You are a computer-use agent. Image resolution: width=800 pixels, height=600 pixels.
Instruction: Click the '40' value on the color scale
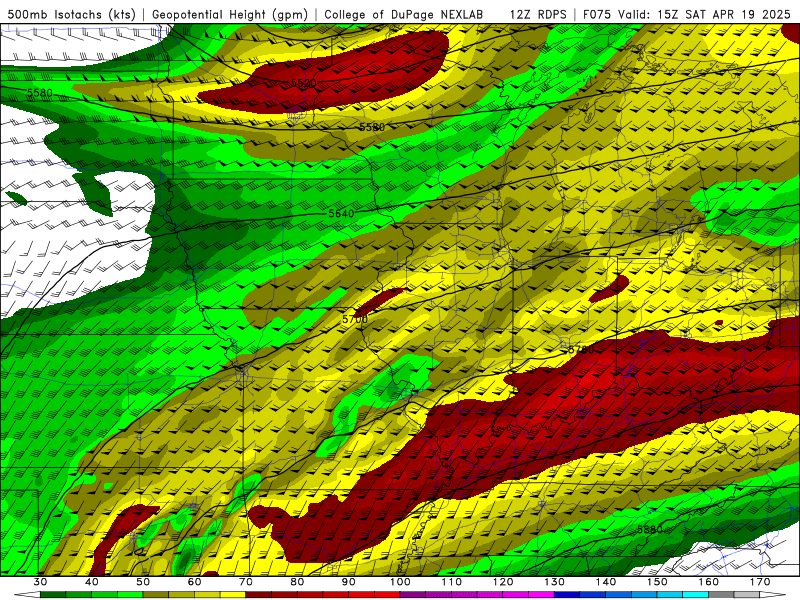click(x=92, y=582)
